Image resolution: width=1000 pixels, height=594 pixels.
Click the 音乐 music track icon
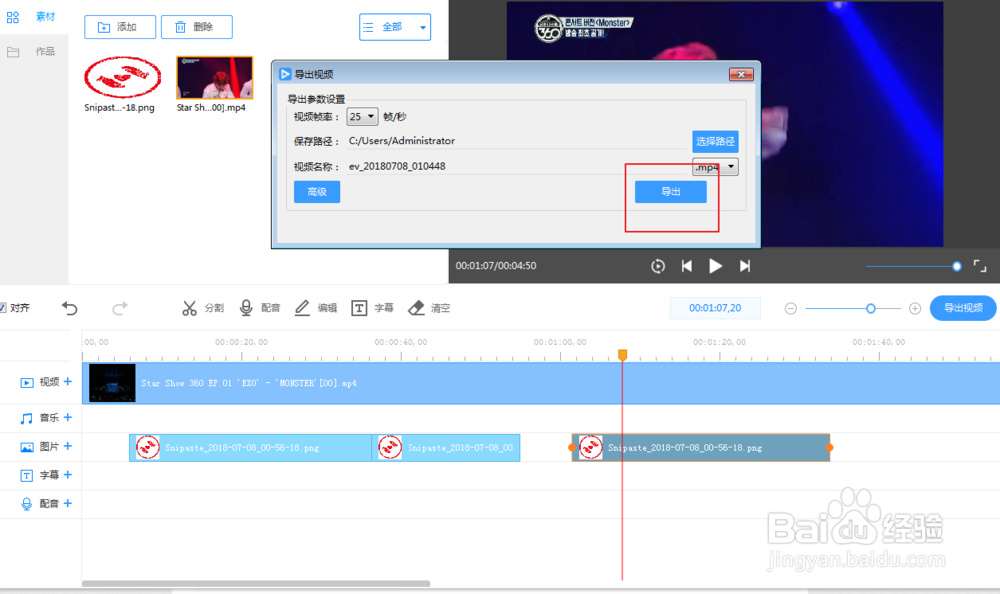pos(26,419)
